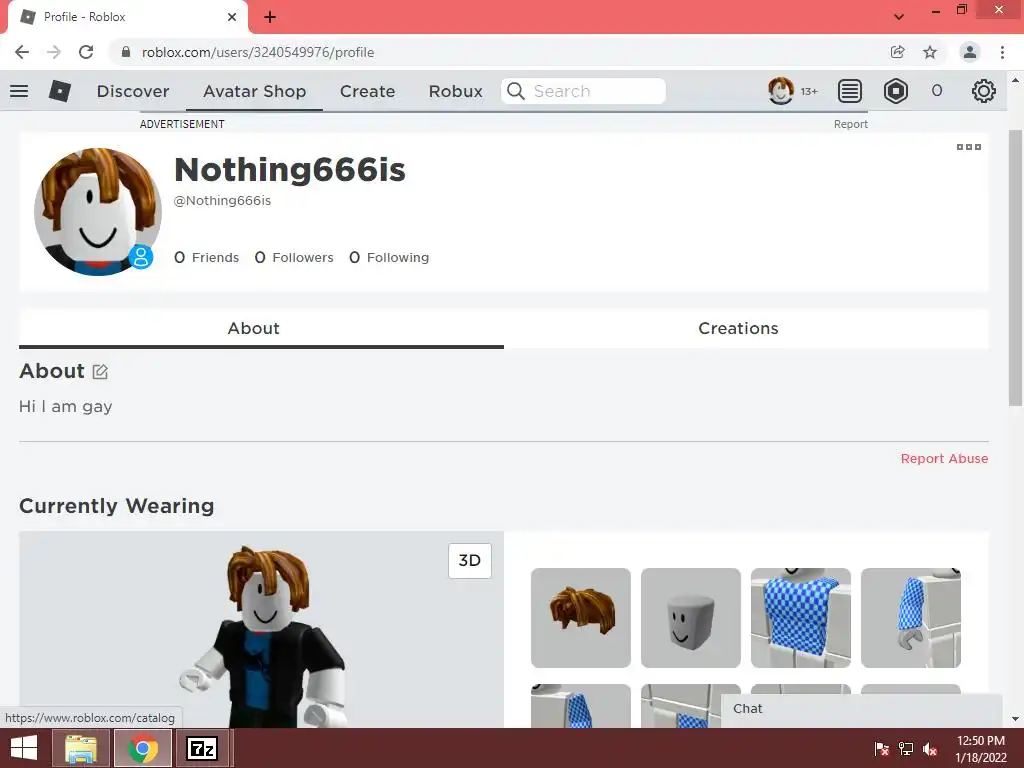Go to the Discover page
The width and height of the screenshot is (1024, 768).
(133, 91)
